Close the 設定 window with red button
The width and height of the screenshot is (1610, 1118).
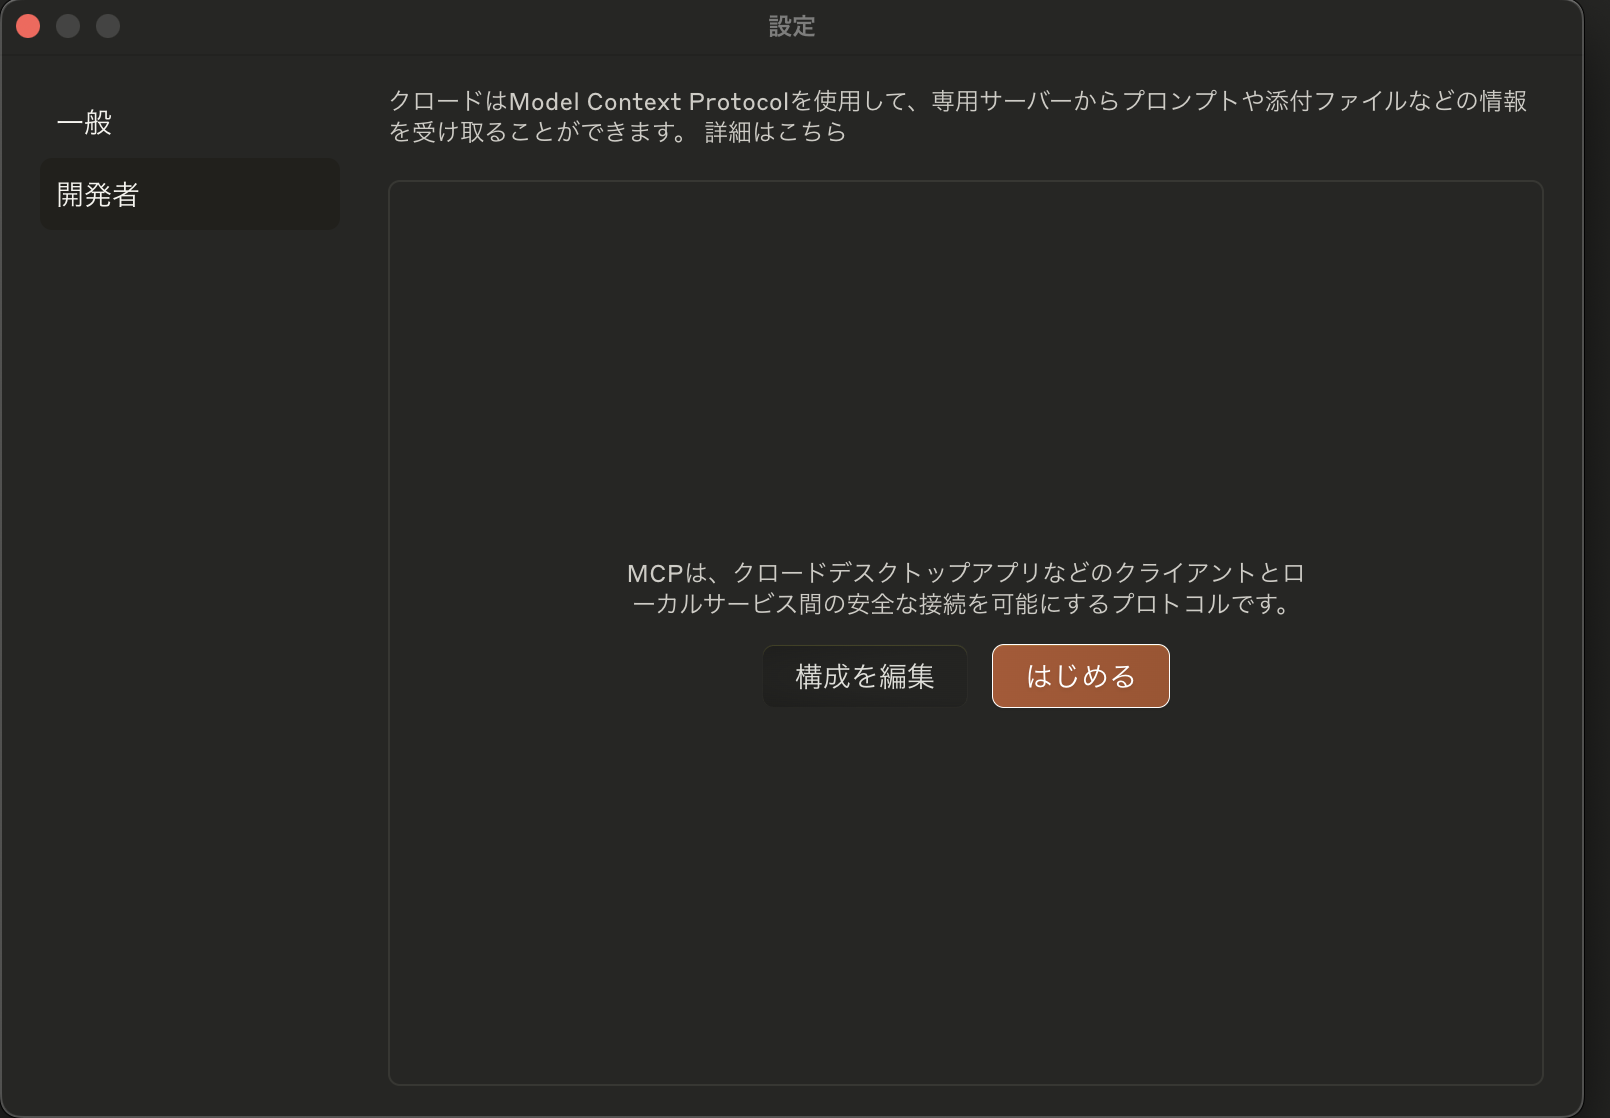point(28,26)
